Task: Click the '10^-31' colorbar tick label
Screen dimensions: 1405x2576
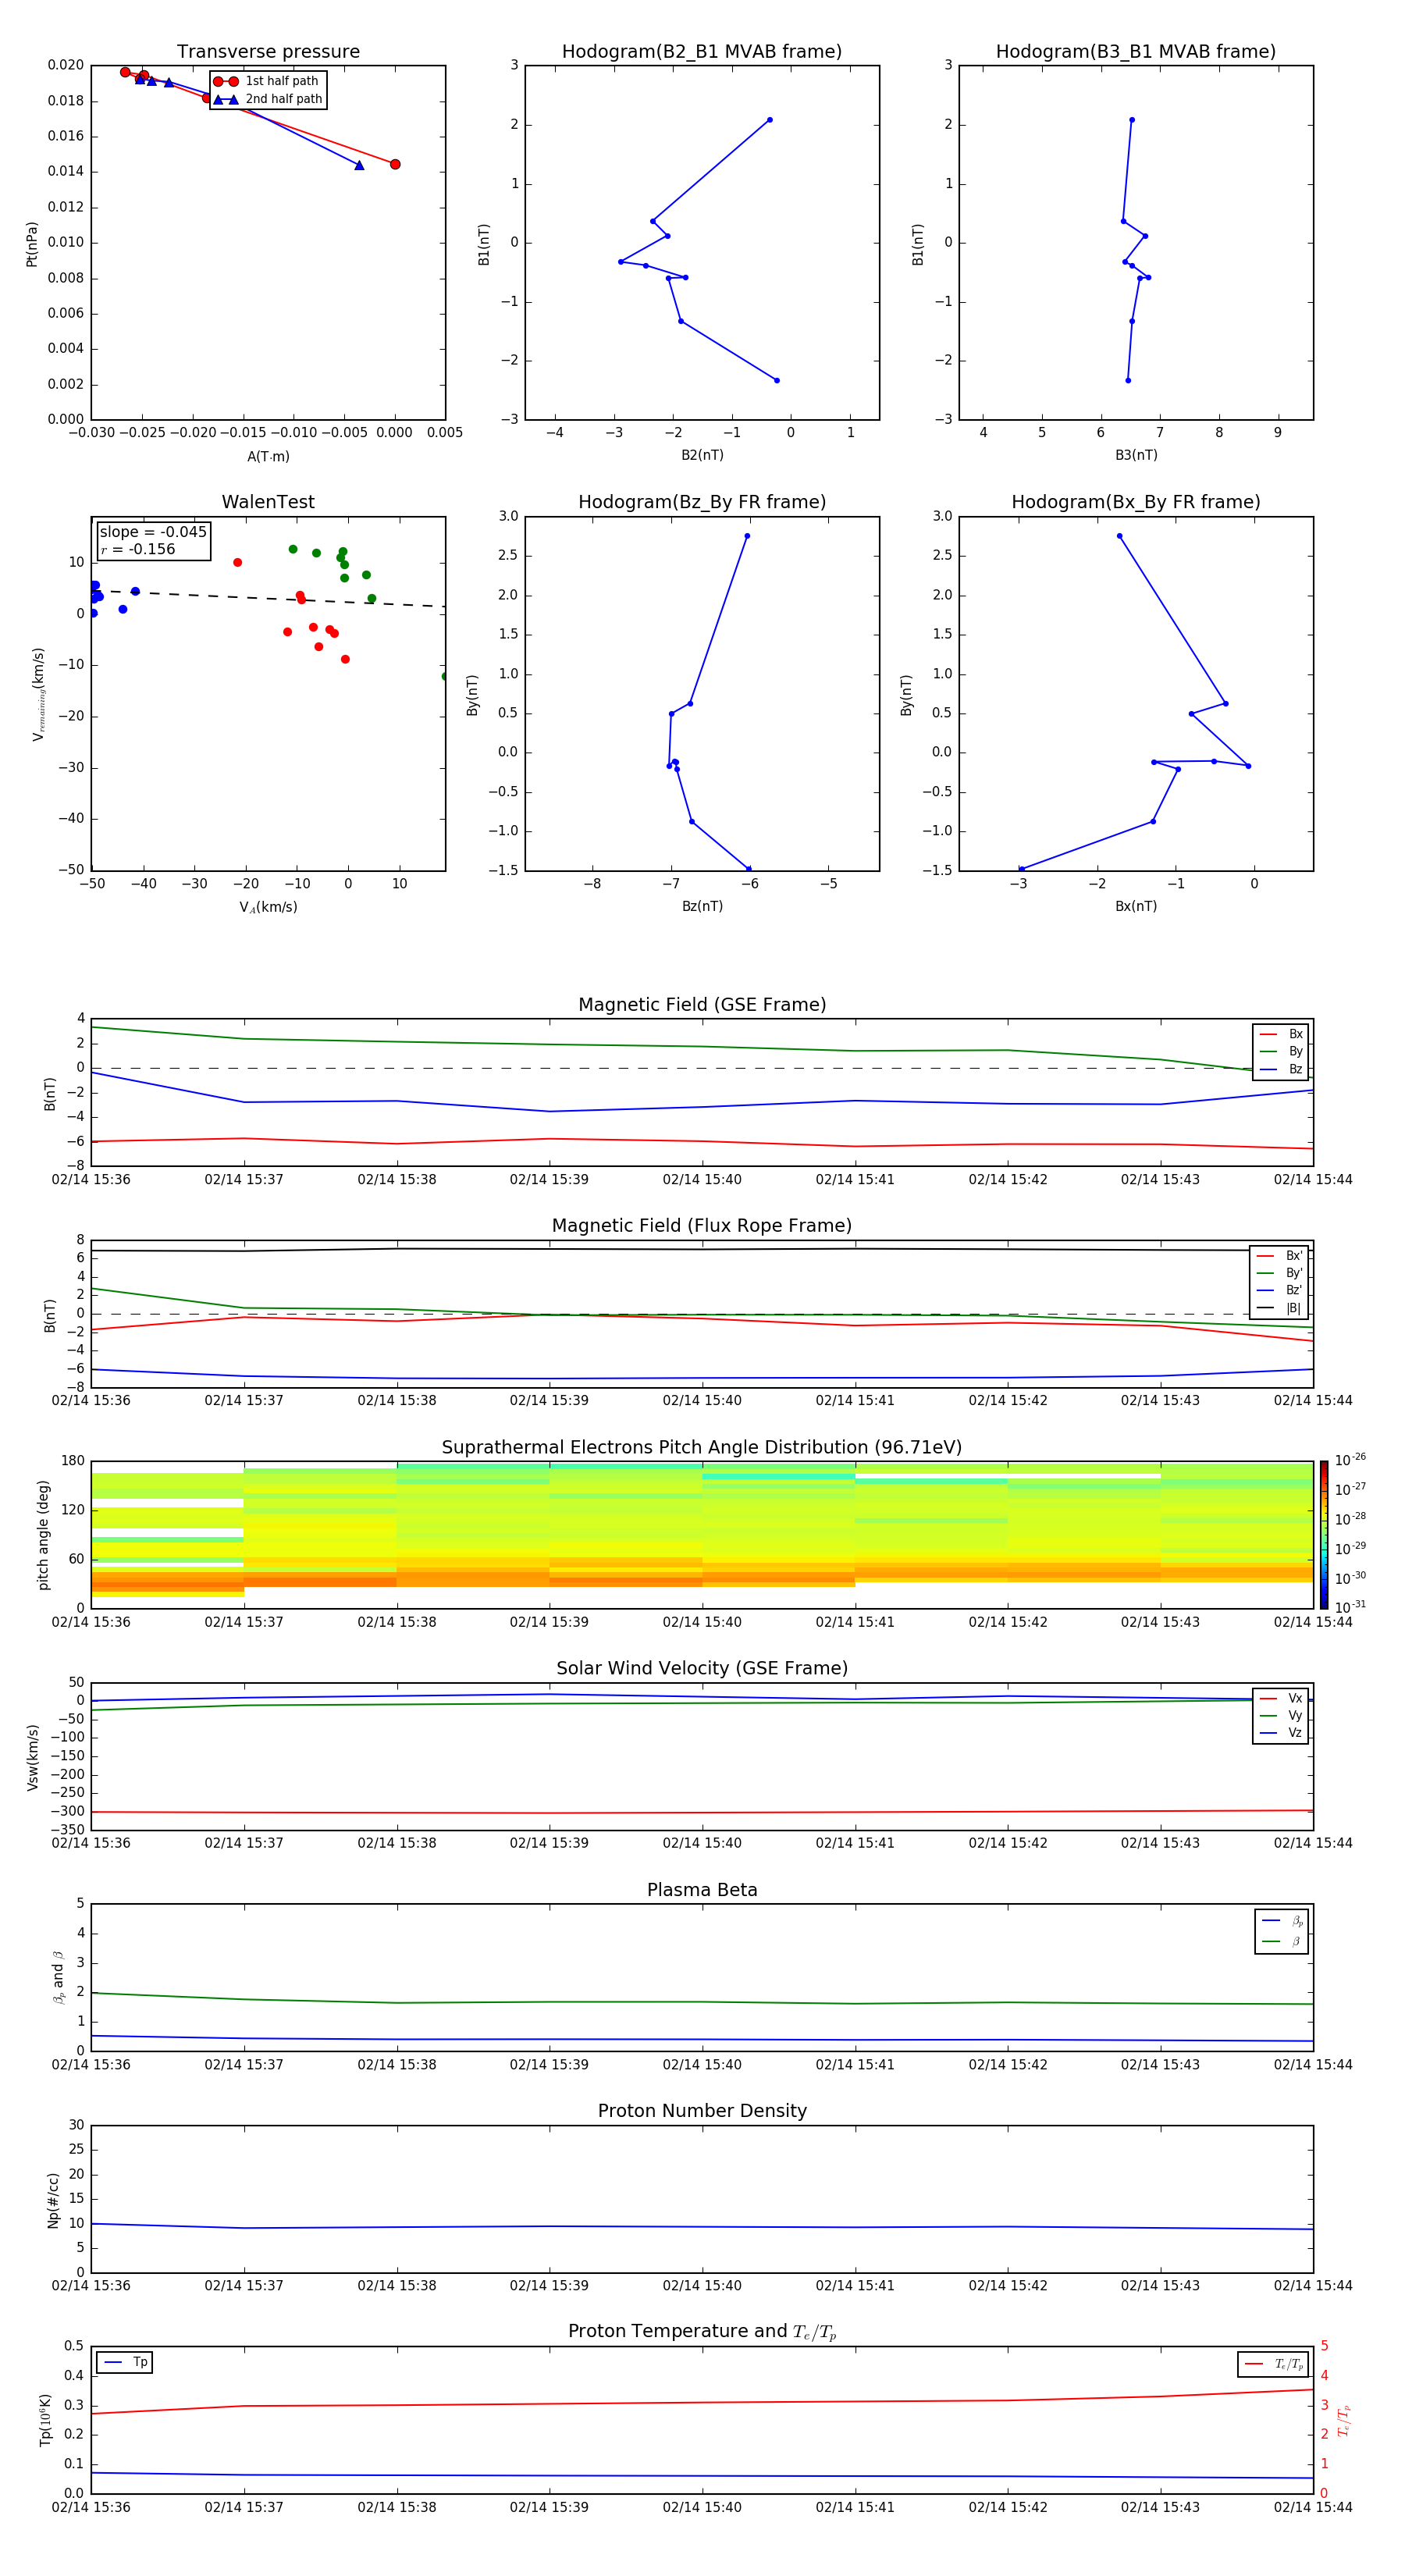Action: tap(1350, 1607)
